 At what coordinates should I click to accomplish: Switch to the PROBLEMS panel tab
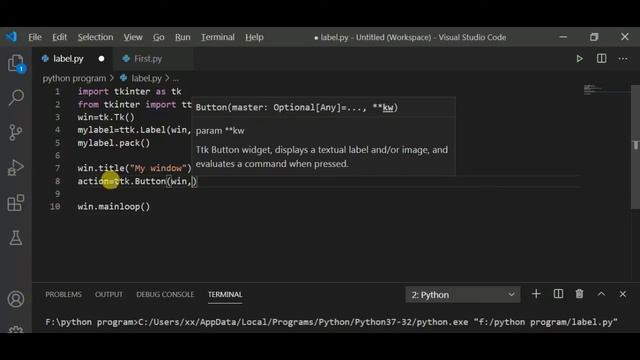pos(63,294)
